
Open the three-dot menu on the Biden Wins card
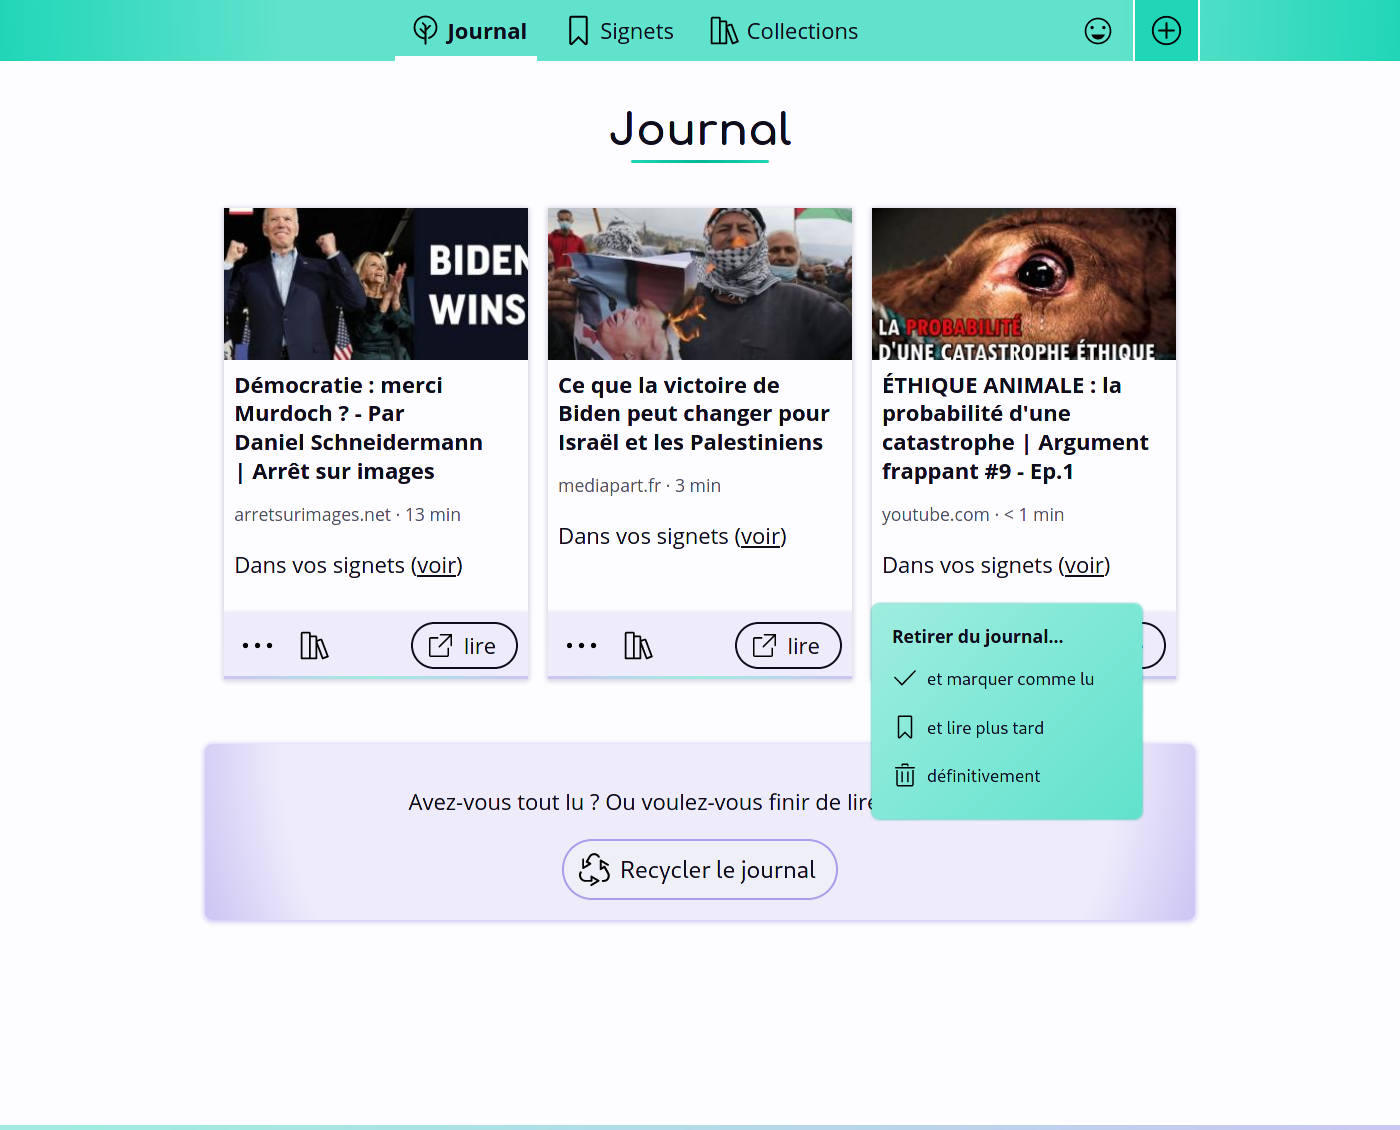point(257,647)
